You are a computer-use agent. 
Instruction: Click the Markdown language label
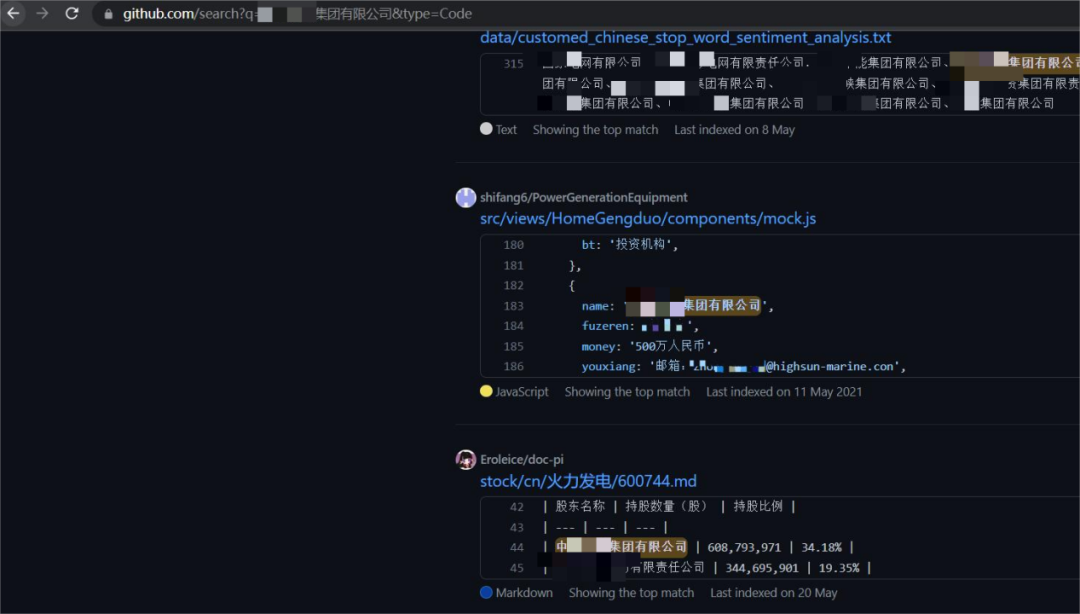point(524,593)
